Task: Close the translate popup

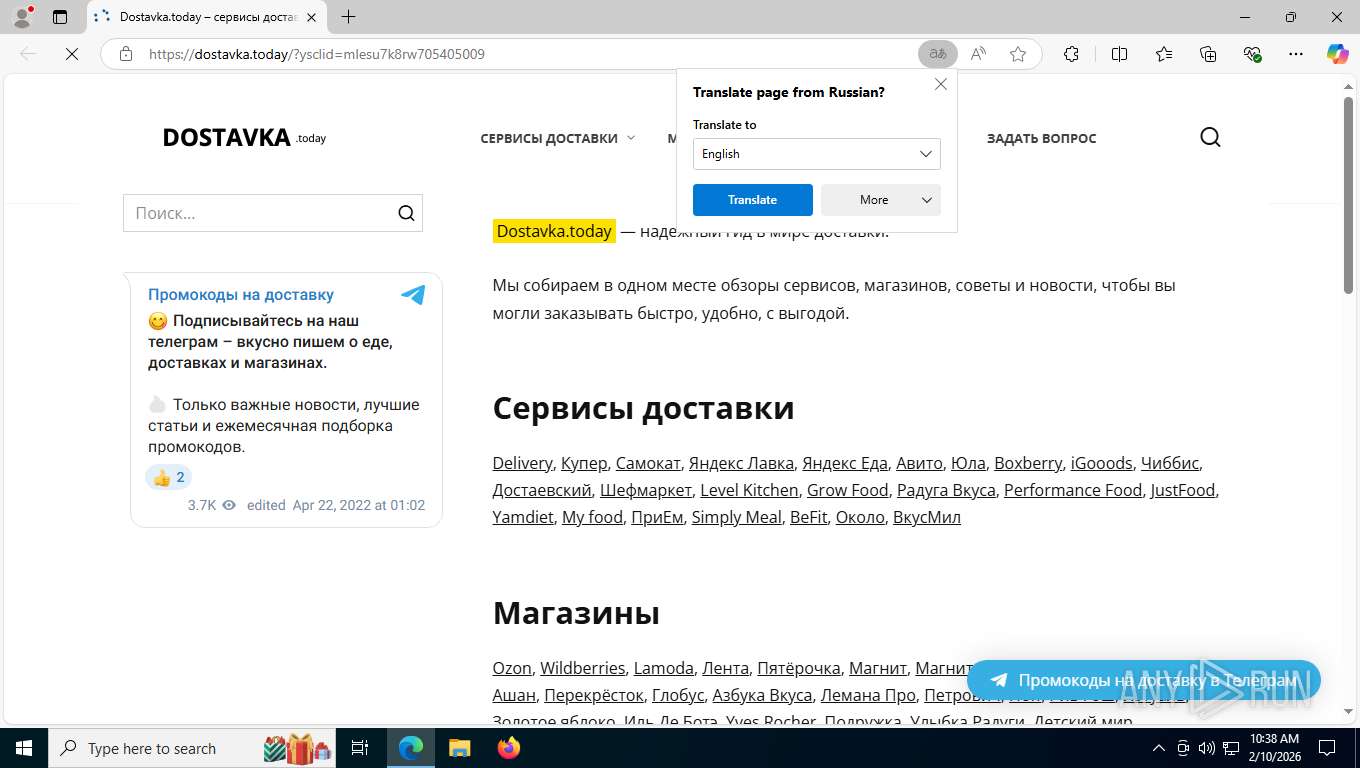Action: click(941, 85)
